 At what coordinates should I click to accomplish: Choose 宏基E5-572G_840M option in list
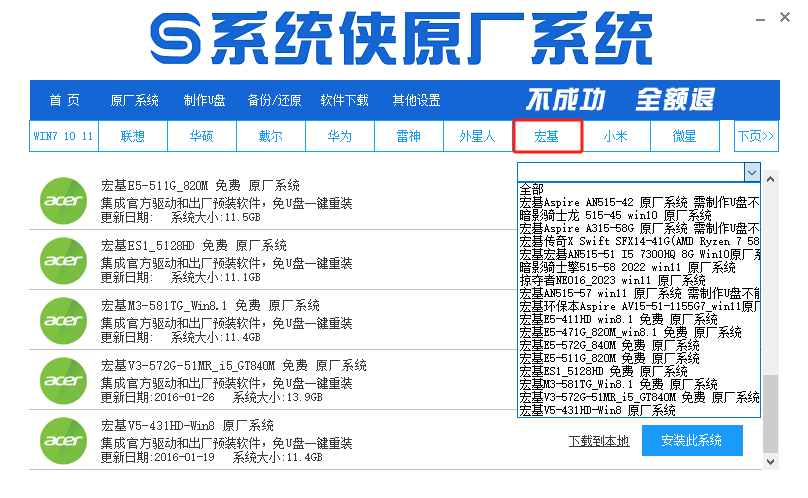coord(639,345)
